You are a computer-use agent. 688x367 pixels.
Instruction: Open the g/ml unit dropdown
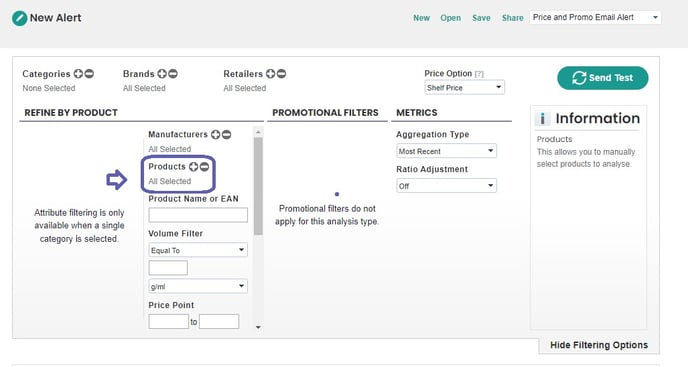point(198,286)
